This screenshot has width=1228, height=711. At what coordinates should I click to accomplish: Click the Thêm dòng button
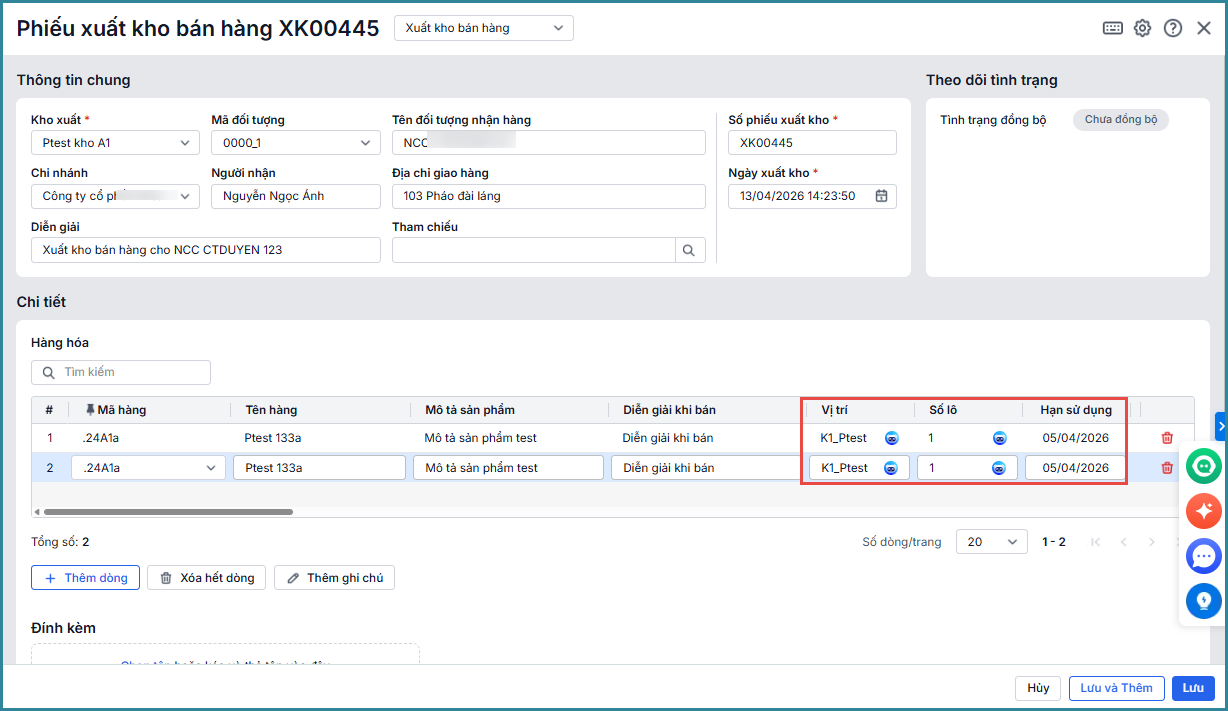[86, 578]
